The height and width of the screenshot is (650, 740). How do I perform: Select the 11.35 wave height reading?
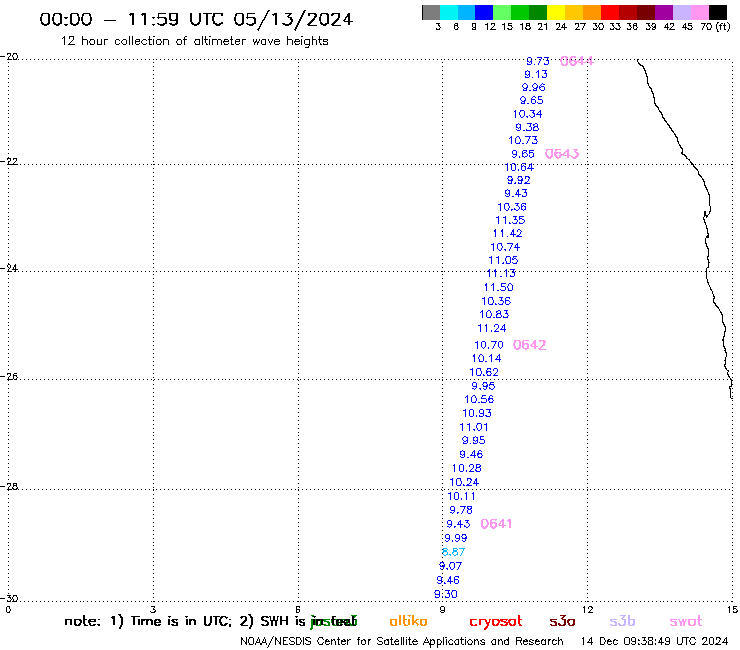(510, 220)
